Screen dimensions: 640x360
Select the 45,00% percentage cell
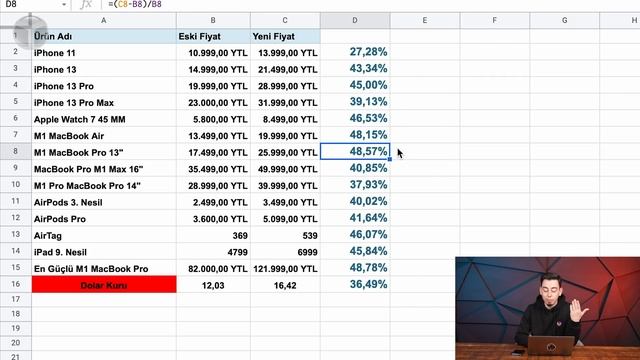(355, 85)
